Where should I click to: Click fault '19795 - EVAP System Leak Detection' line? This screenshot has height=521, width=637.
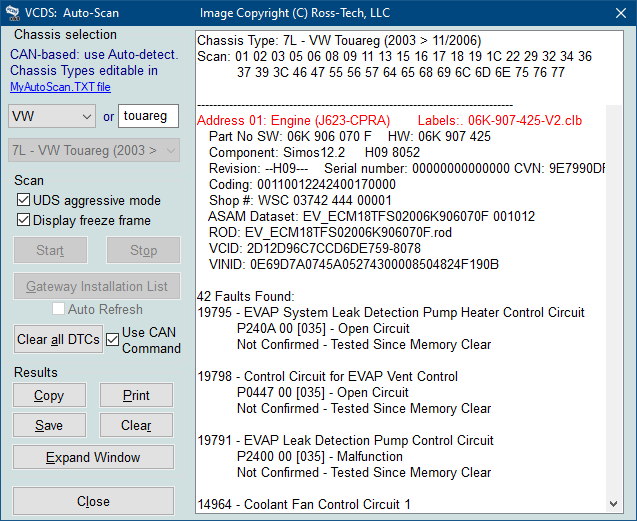pyautogui.click(x=391, y=312)
